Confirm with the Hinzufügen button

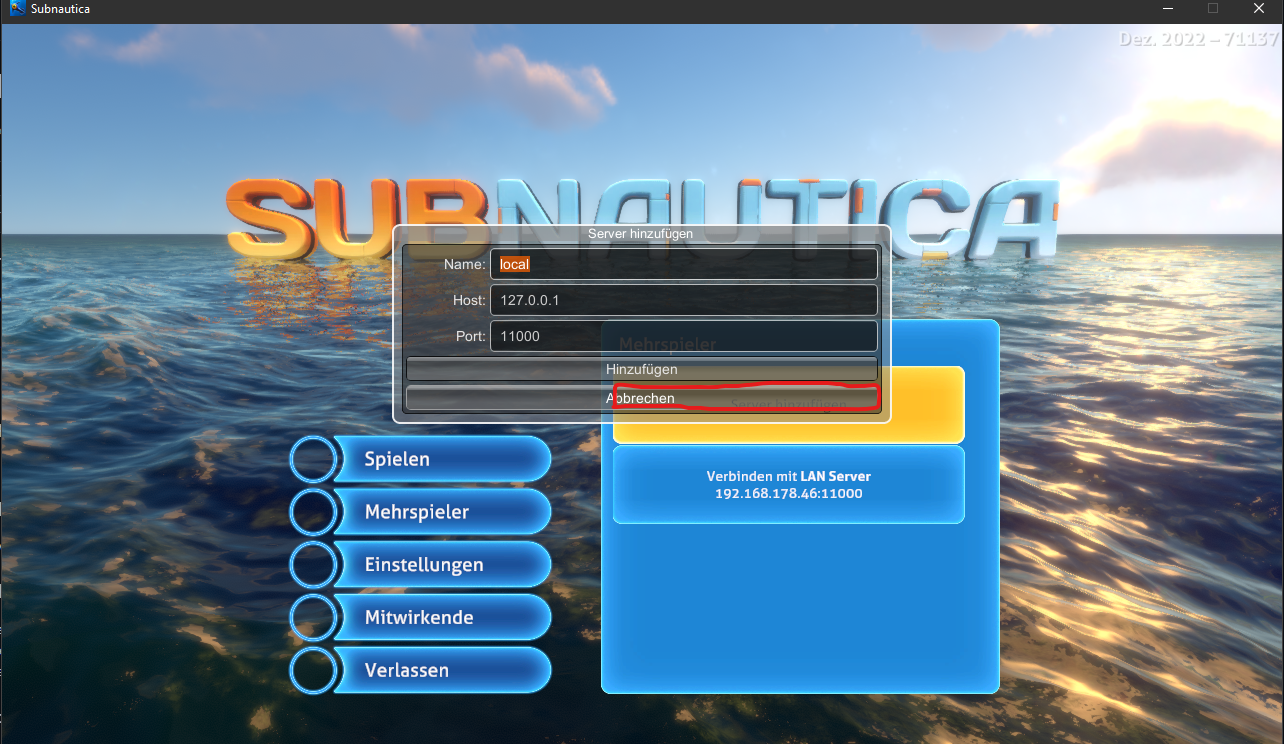(x=641, y=369)
